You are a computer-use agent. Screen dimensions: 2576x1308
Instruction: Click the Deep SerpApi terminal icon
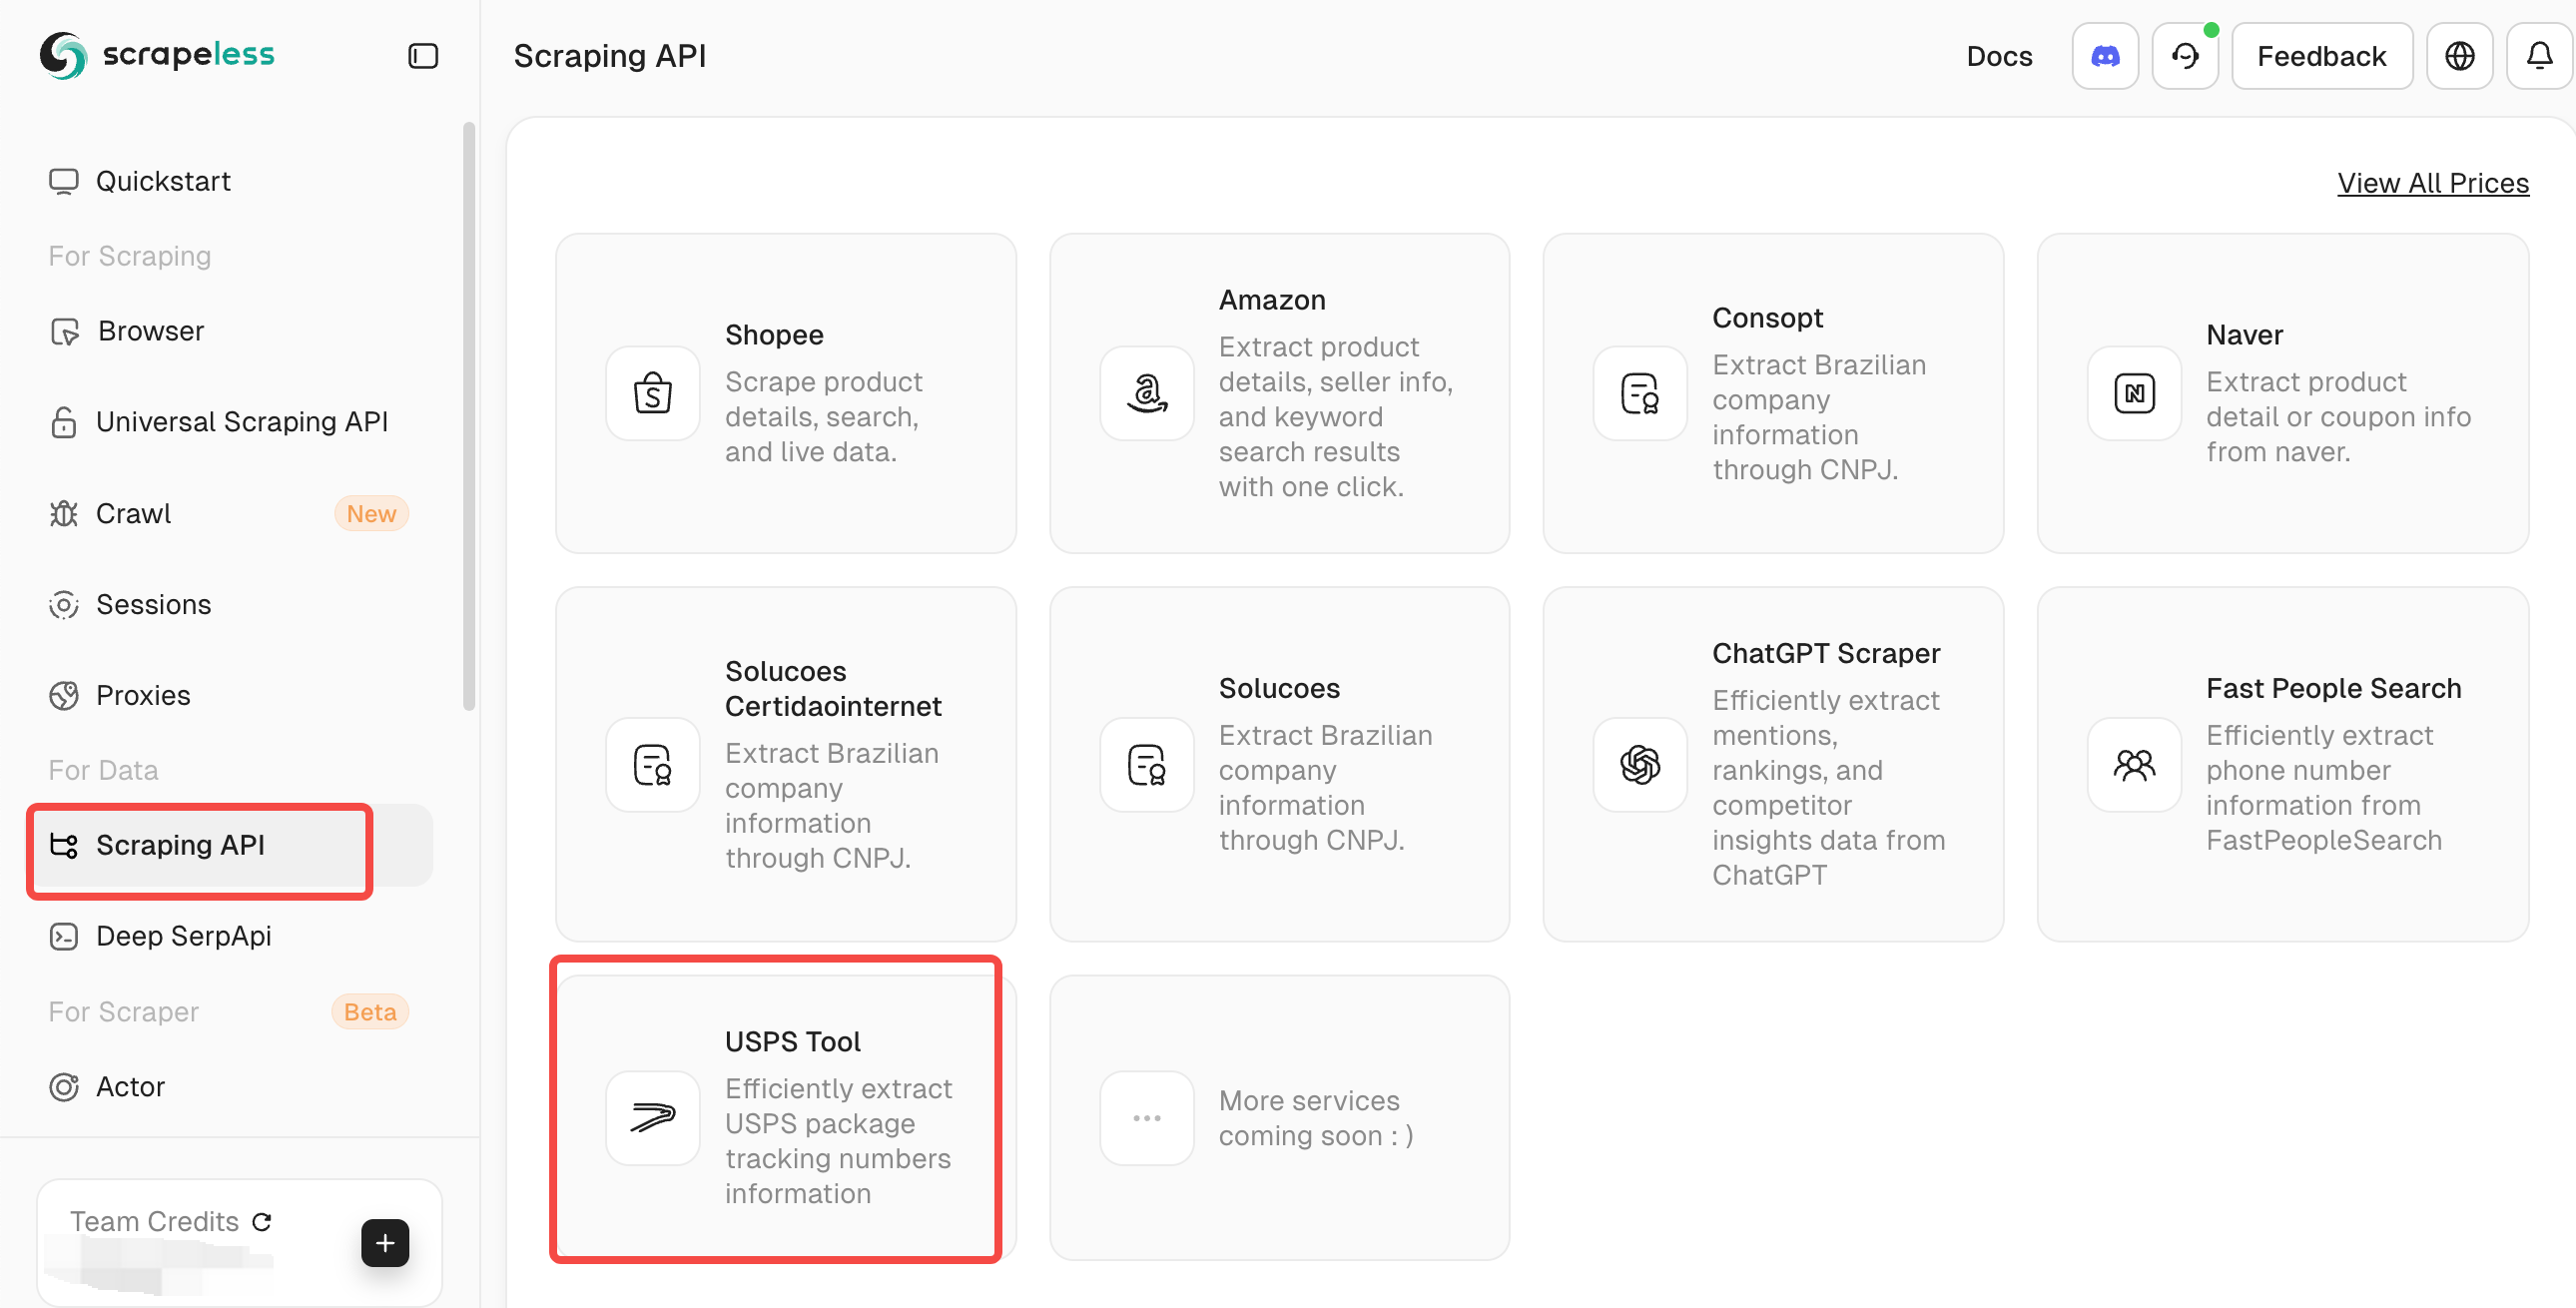pyautogui.click(x=64, y=937)
